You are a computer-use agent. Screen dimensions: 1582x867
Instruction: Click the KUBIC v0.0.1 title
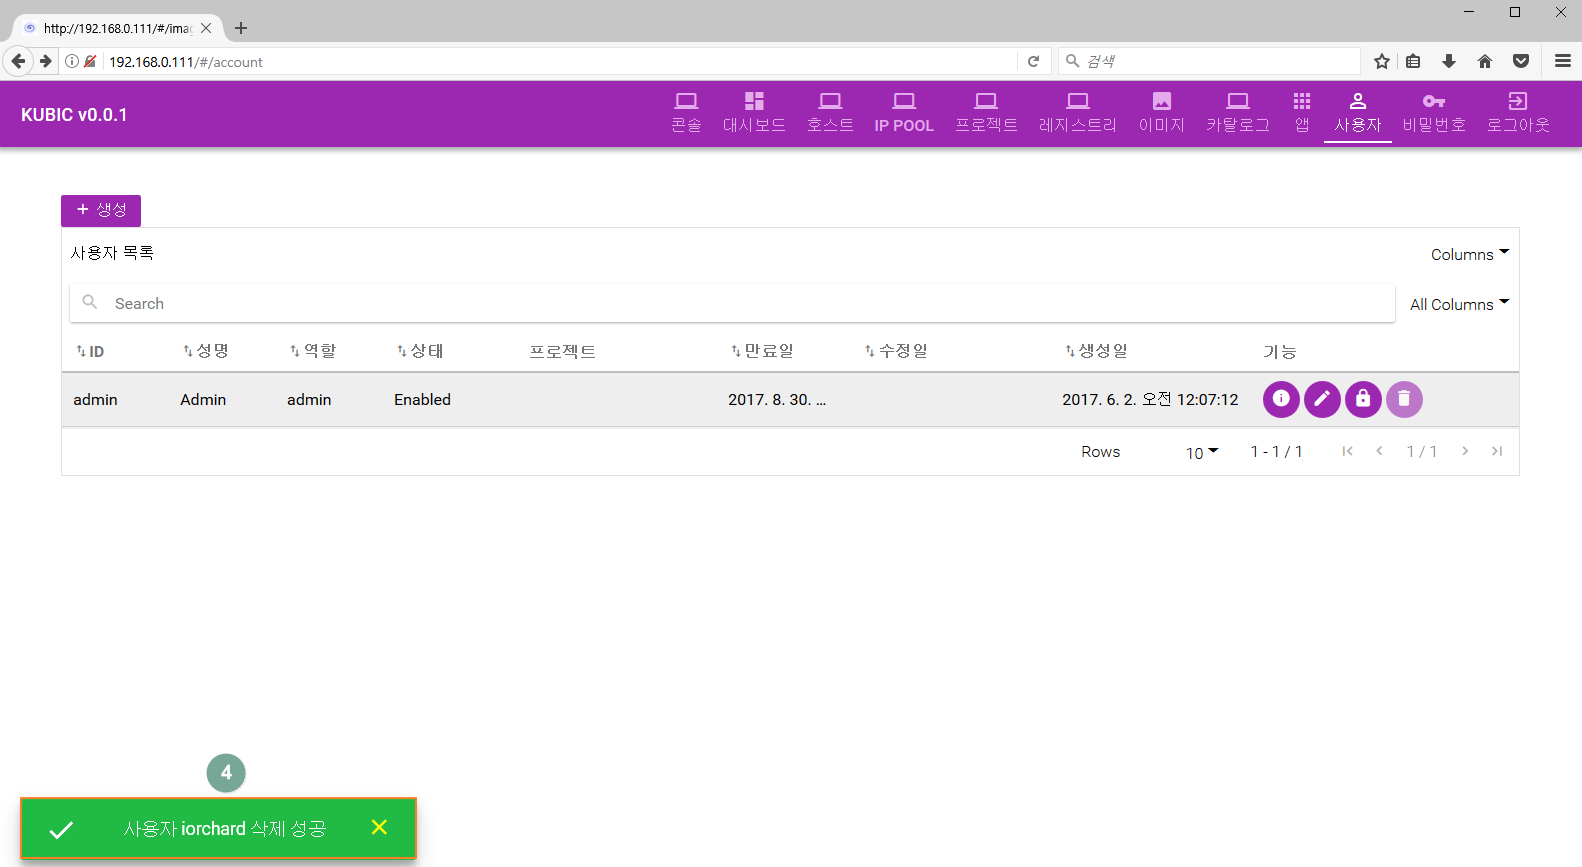(x=74, y=115)
